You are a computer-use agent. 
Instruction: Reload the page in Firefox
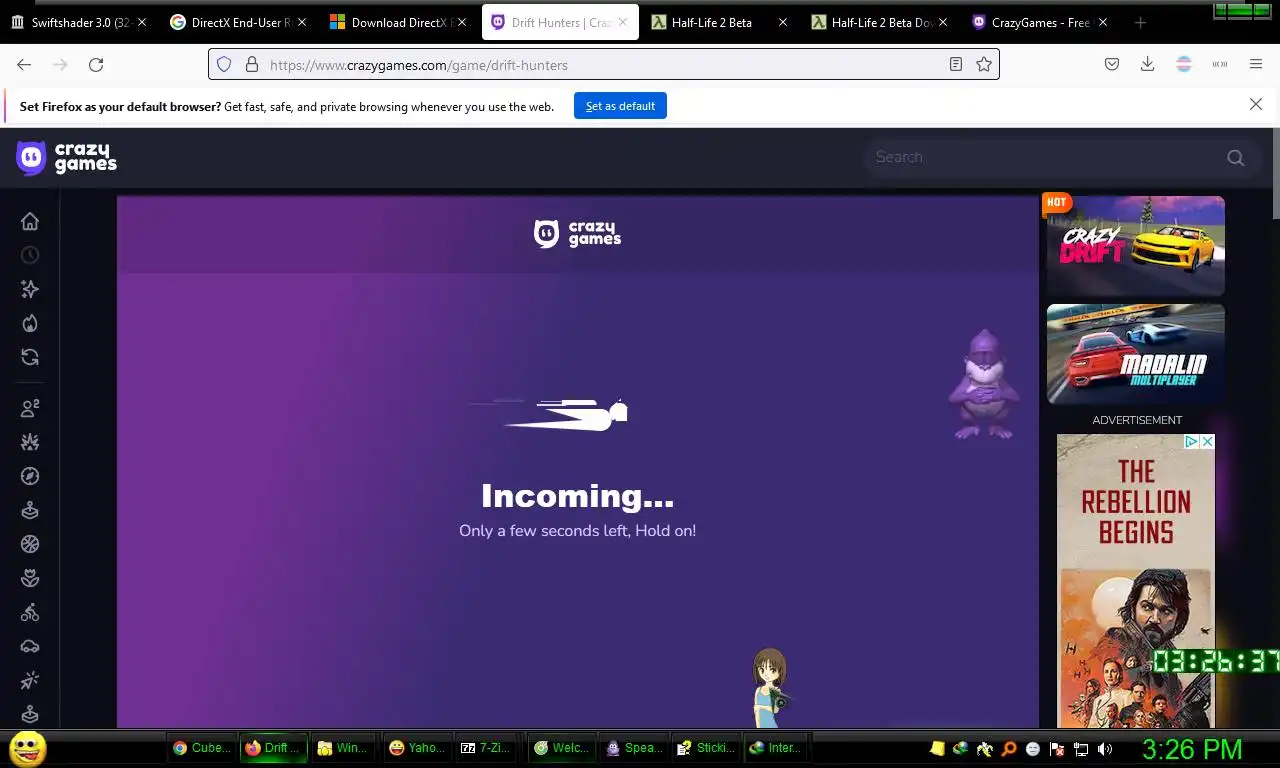click(x=96, y=64)
